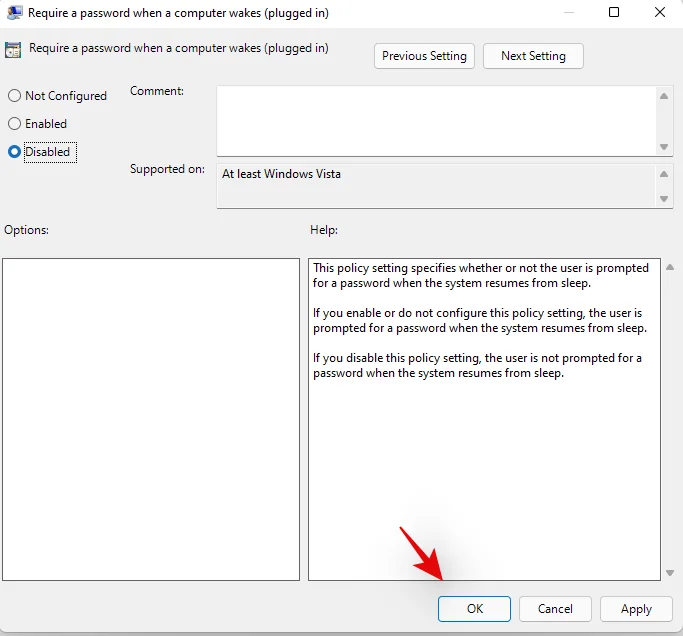The image size is (683, 636).
Task: Click up arrow in Supported on box
Action: pos(664,174)
